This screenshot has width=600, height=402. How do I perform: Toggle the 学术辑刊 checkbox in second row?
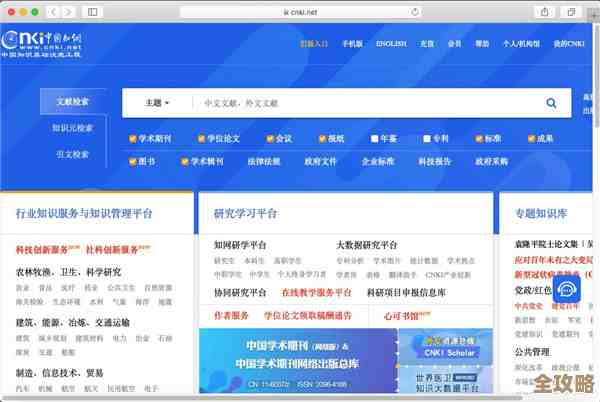coord(185,162)
